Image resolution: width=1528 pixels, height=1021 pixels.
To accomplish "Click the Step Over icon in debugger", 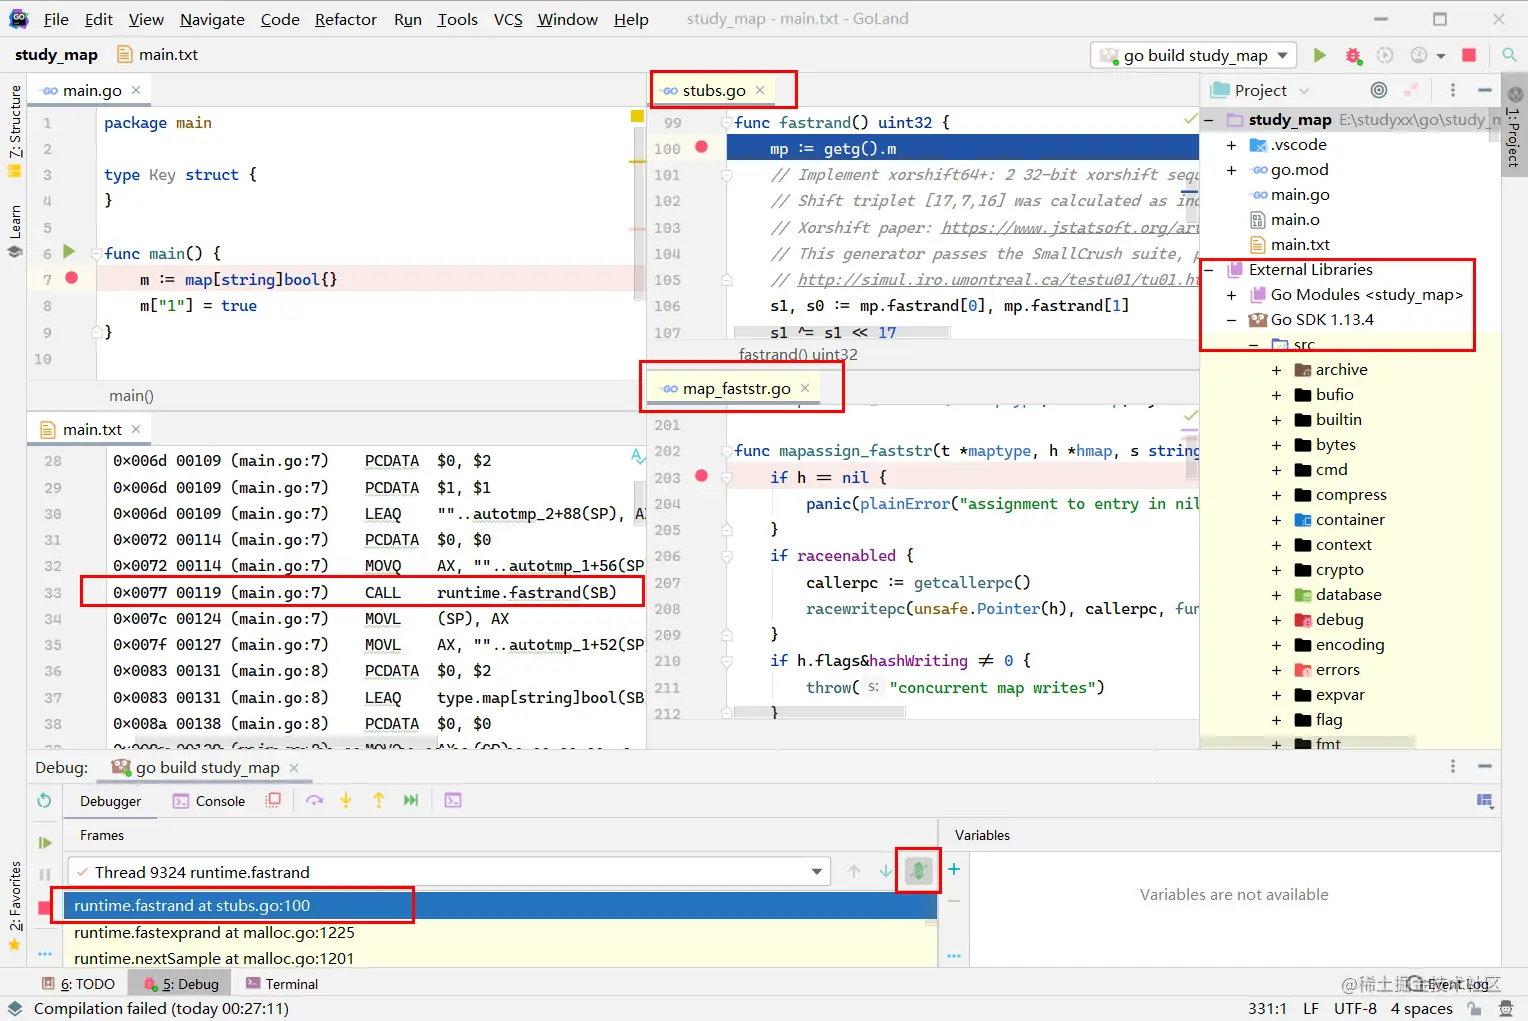I will click(315, 800).
